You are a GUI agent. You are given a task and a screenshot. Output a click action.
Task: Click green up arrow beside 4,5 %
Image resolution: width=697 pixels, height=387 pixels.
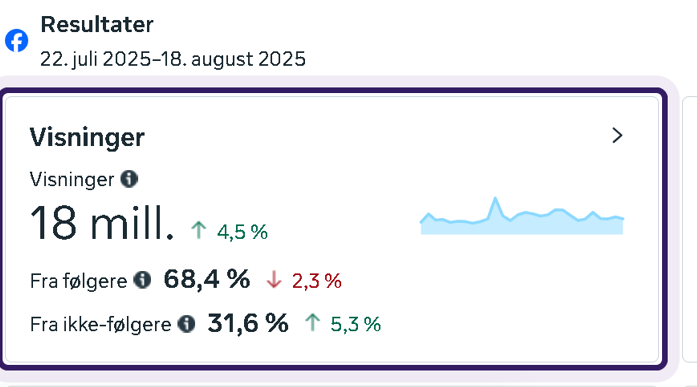(x=199, y=231)
